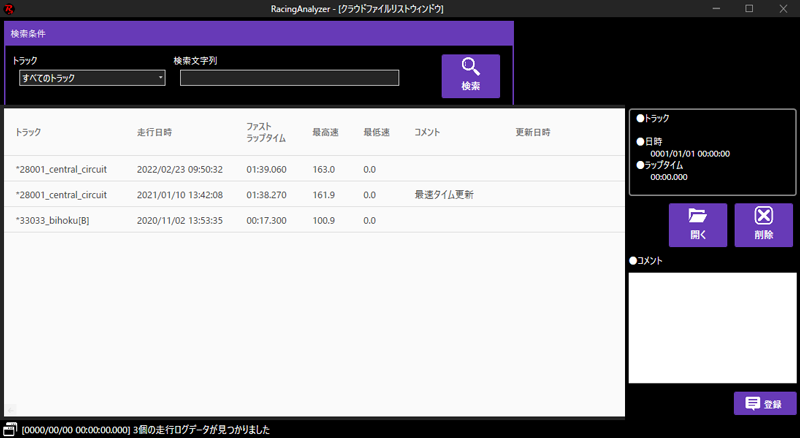Sort by the 更新日時 column header
This screenshot has height=438, width=800.
click(532, 132)
